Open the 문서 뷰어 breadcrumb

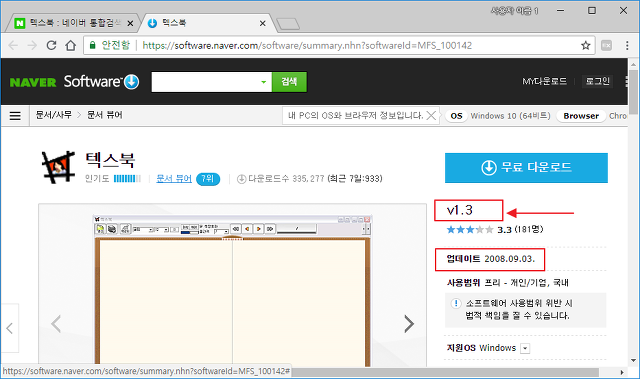[104, 115]
